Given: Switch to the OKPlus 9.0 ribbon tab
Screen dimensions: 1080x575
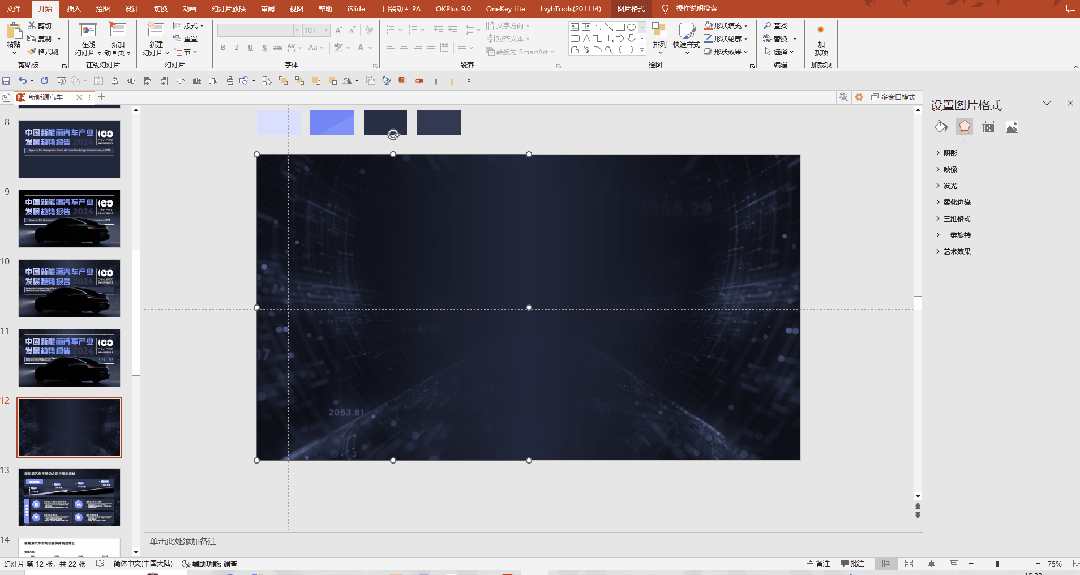Looking at the screenshot, I should [x=453, y=9].
